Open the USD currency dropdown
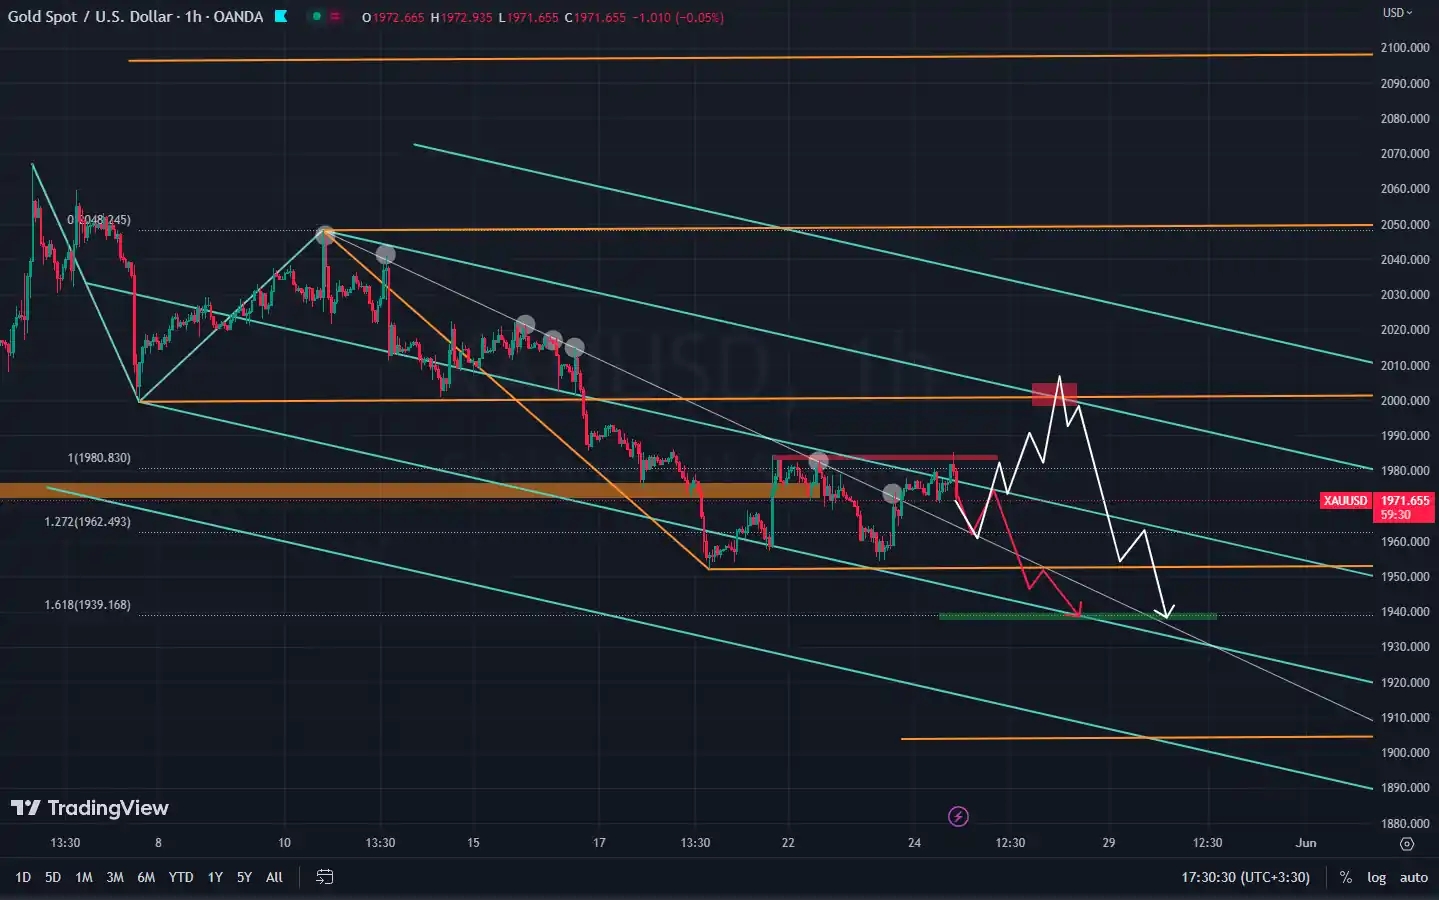The height and width of the screenshot is (900, 1439). click(1397, 13)
